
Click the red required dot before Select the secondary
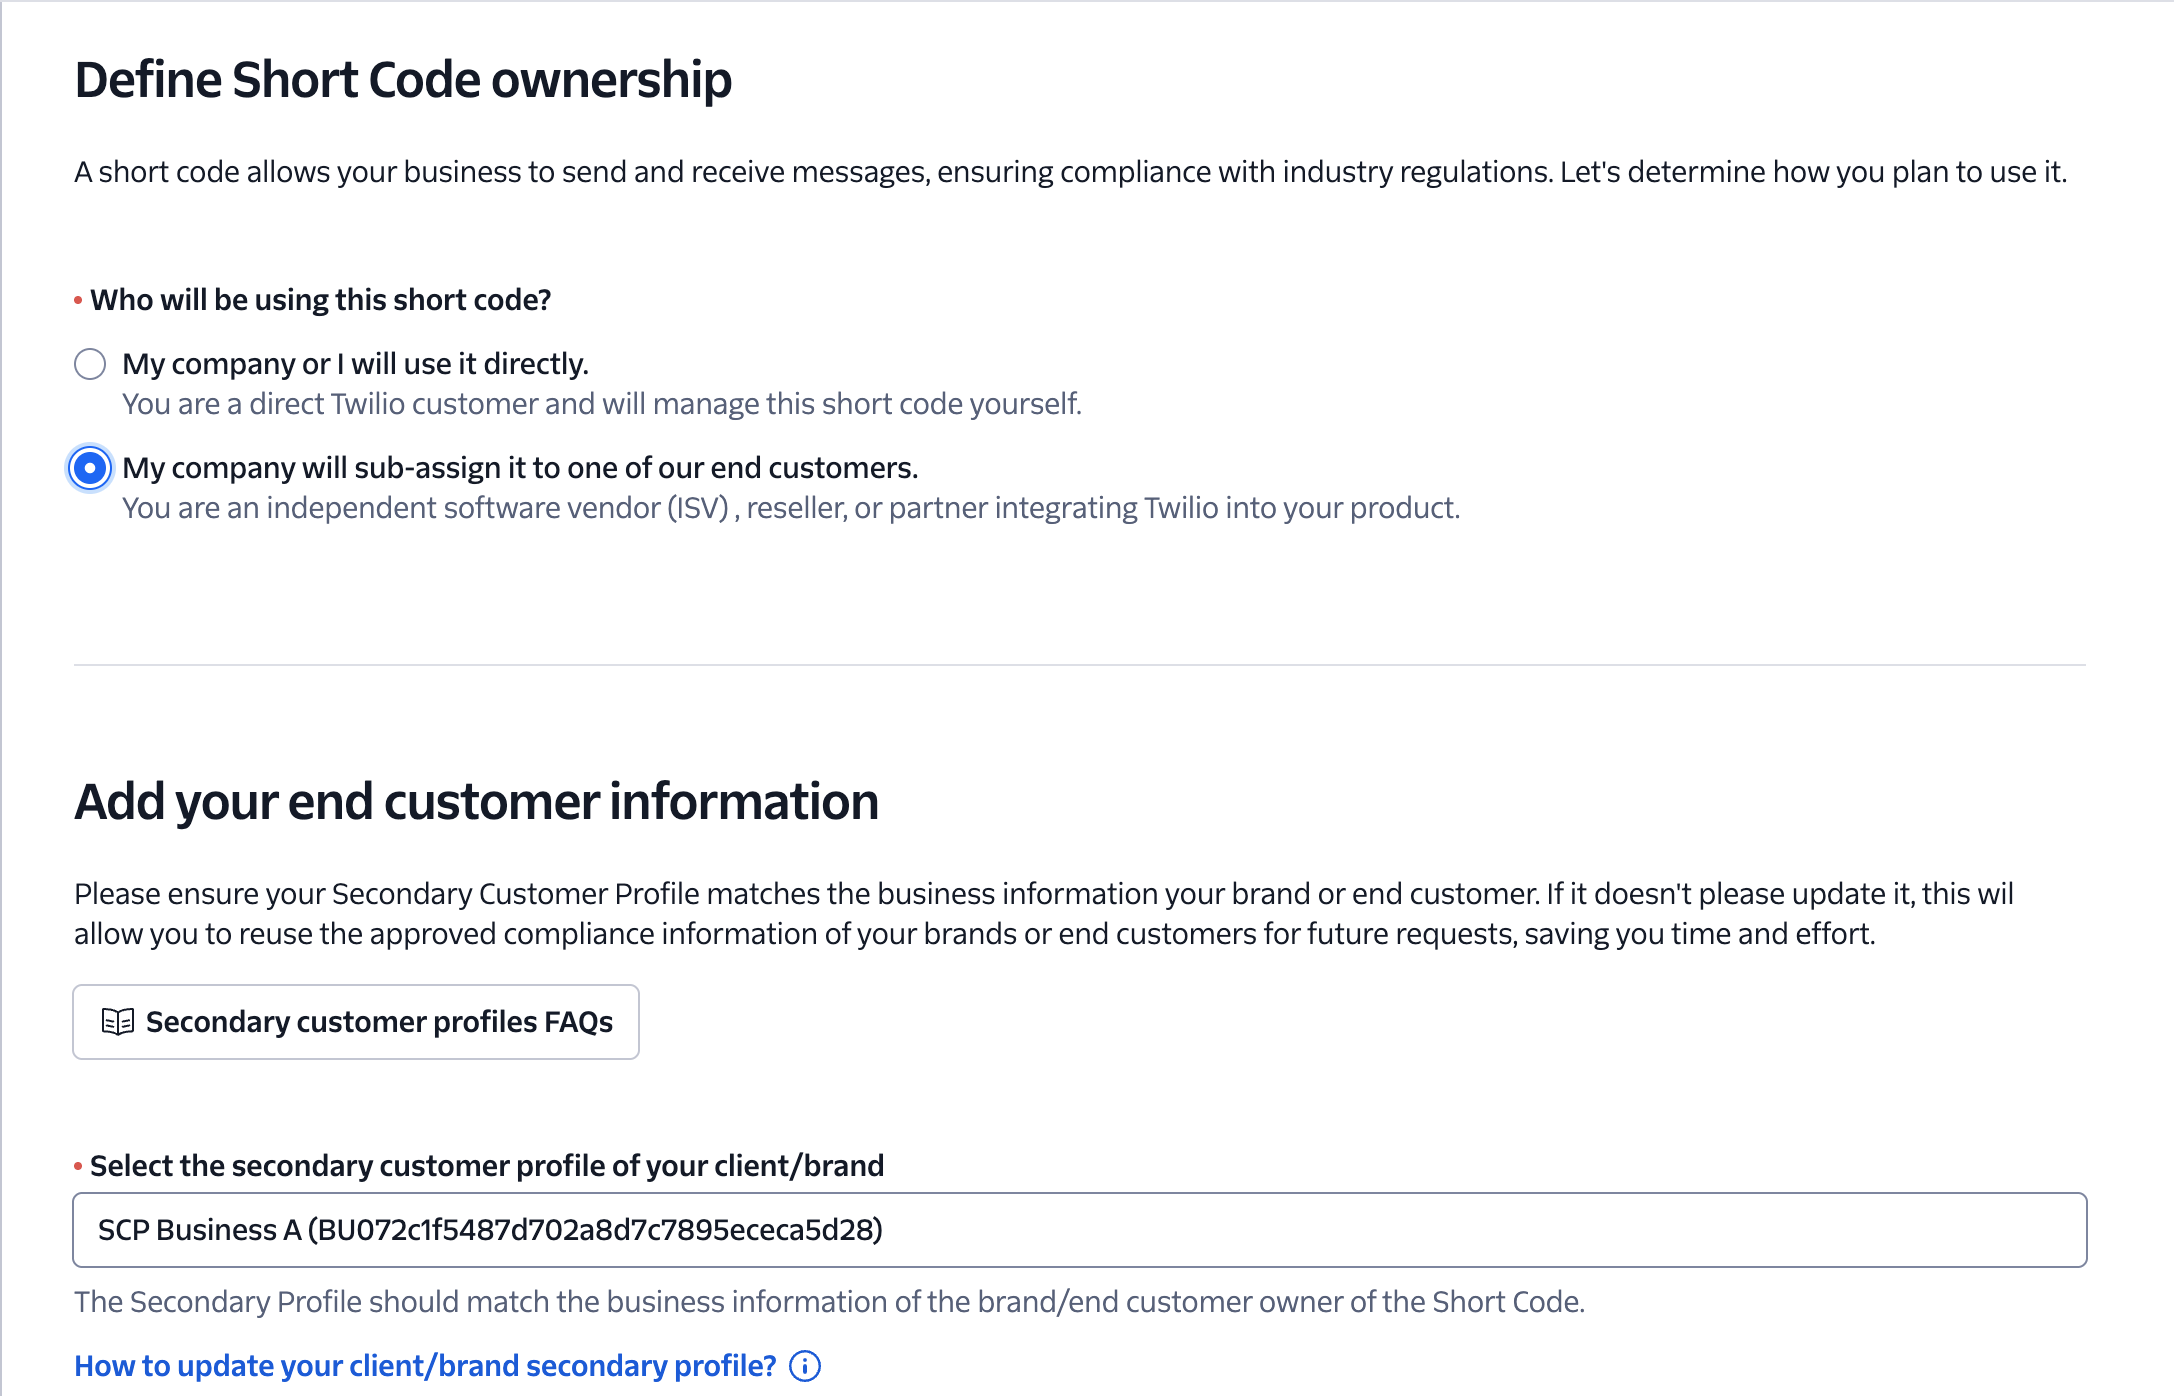click(x=78, y=1166)
